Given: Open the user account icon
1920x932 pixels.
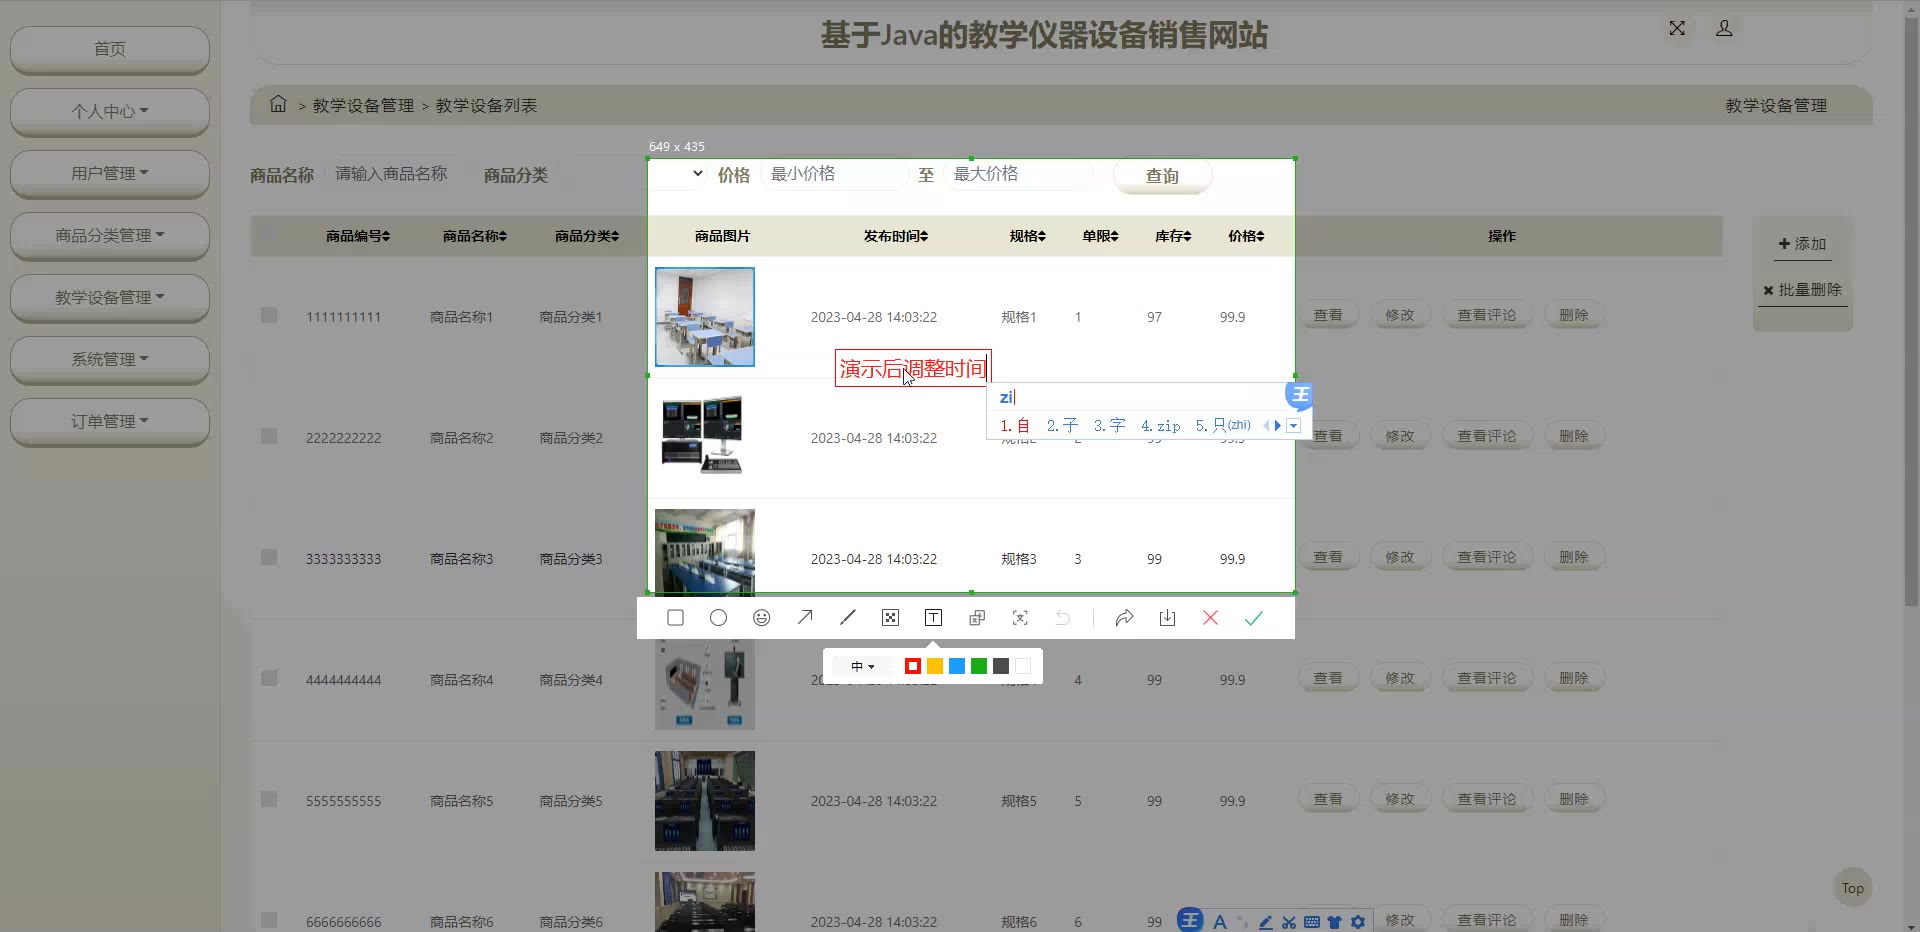Looking at the screenshot, I should click(x=1724, y=28).
